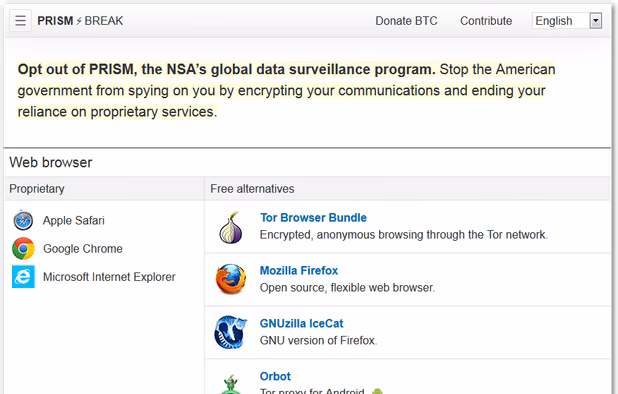Open the English language dropdown
The width and height of the screenshot is (618, 394).
point(567,20)
